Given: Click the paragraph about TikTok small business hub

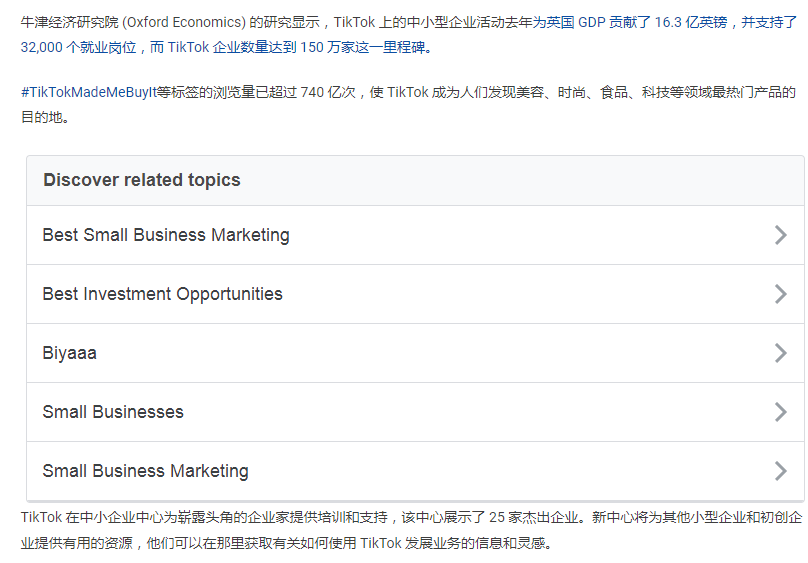Looking at the screenshot, I should (x=411, y=530).
